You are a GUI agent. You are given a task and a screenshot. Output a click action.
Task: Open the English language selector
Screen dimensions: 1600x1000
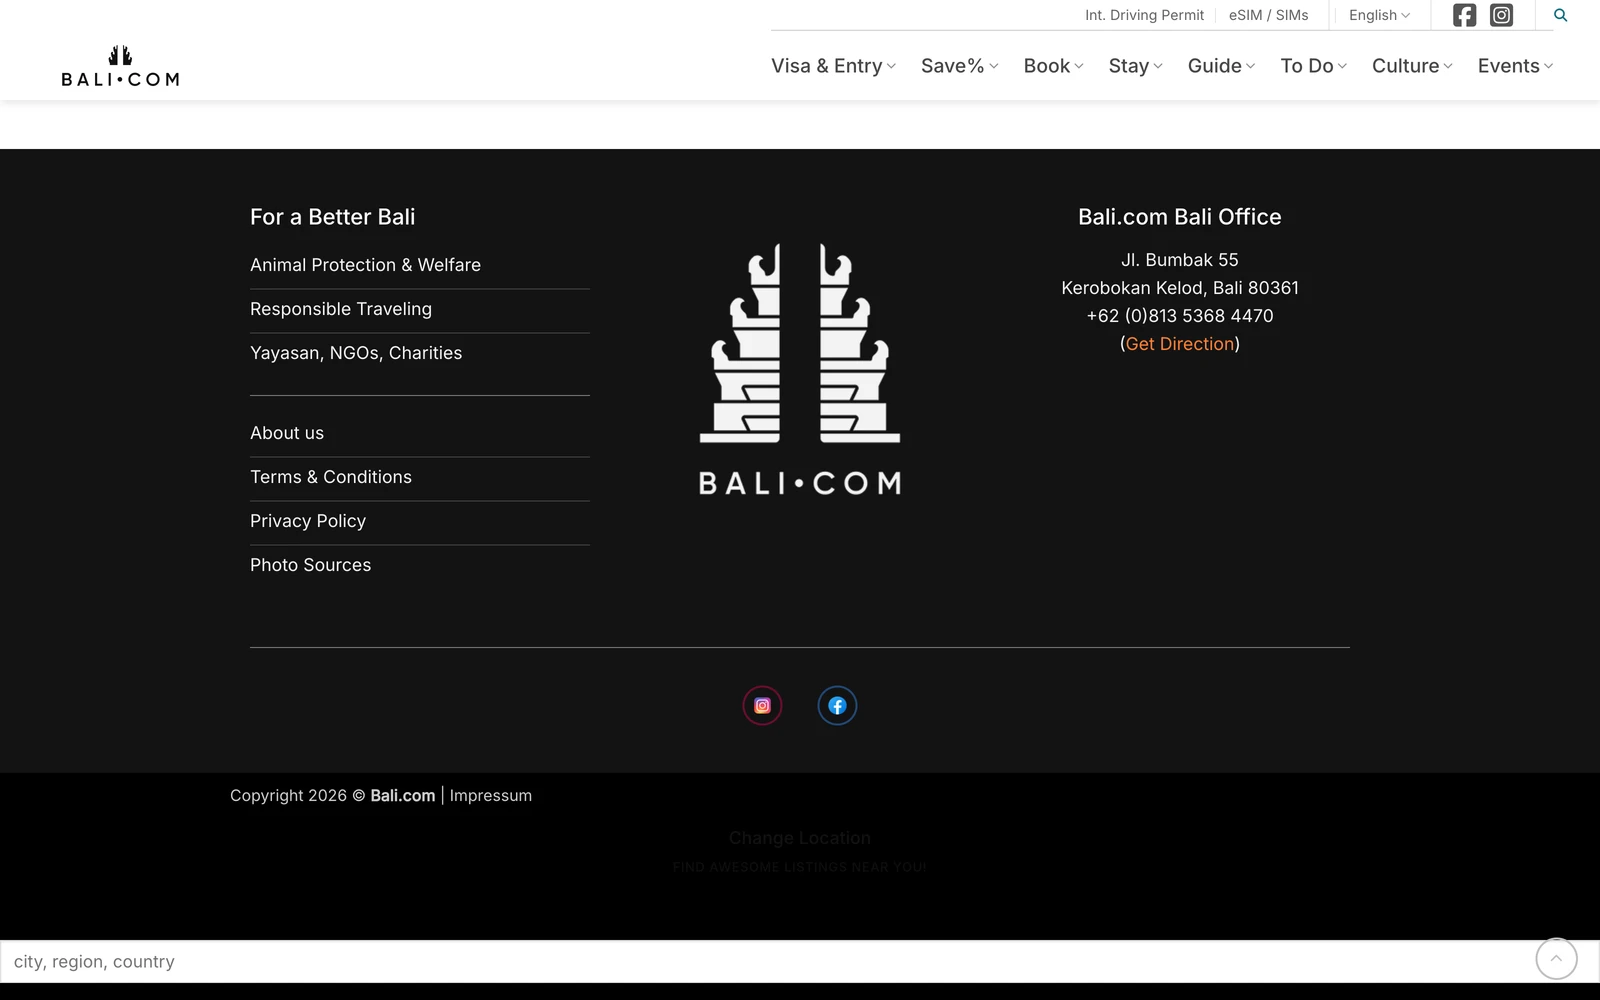tap(1379, 15)
